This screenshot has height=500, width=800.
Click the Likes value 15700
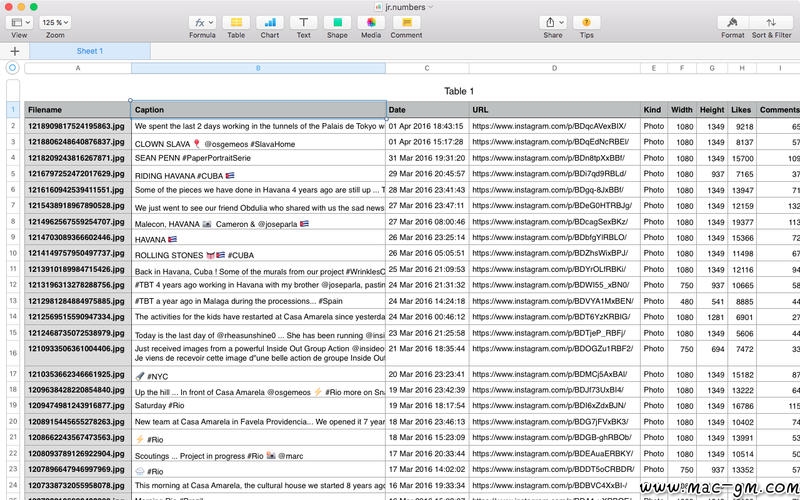click(742, 158)
